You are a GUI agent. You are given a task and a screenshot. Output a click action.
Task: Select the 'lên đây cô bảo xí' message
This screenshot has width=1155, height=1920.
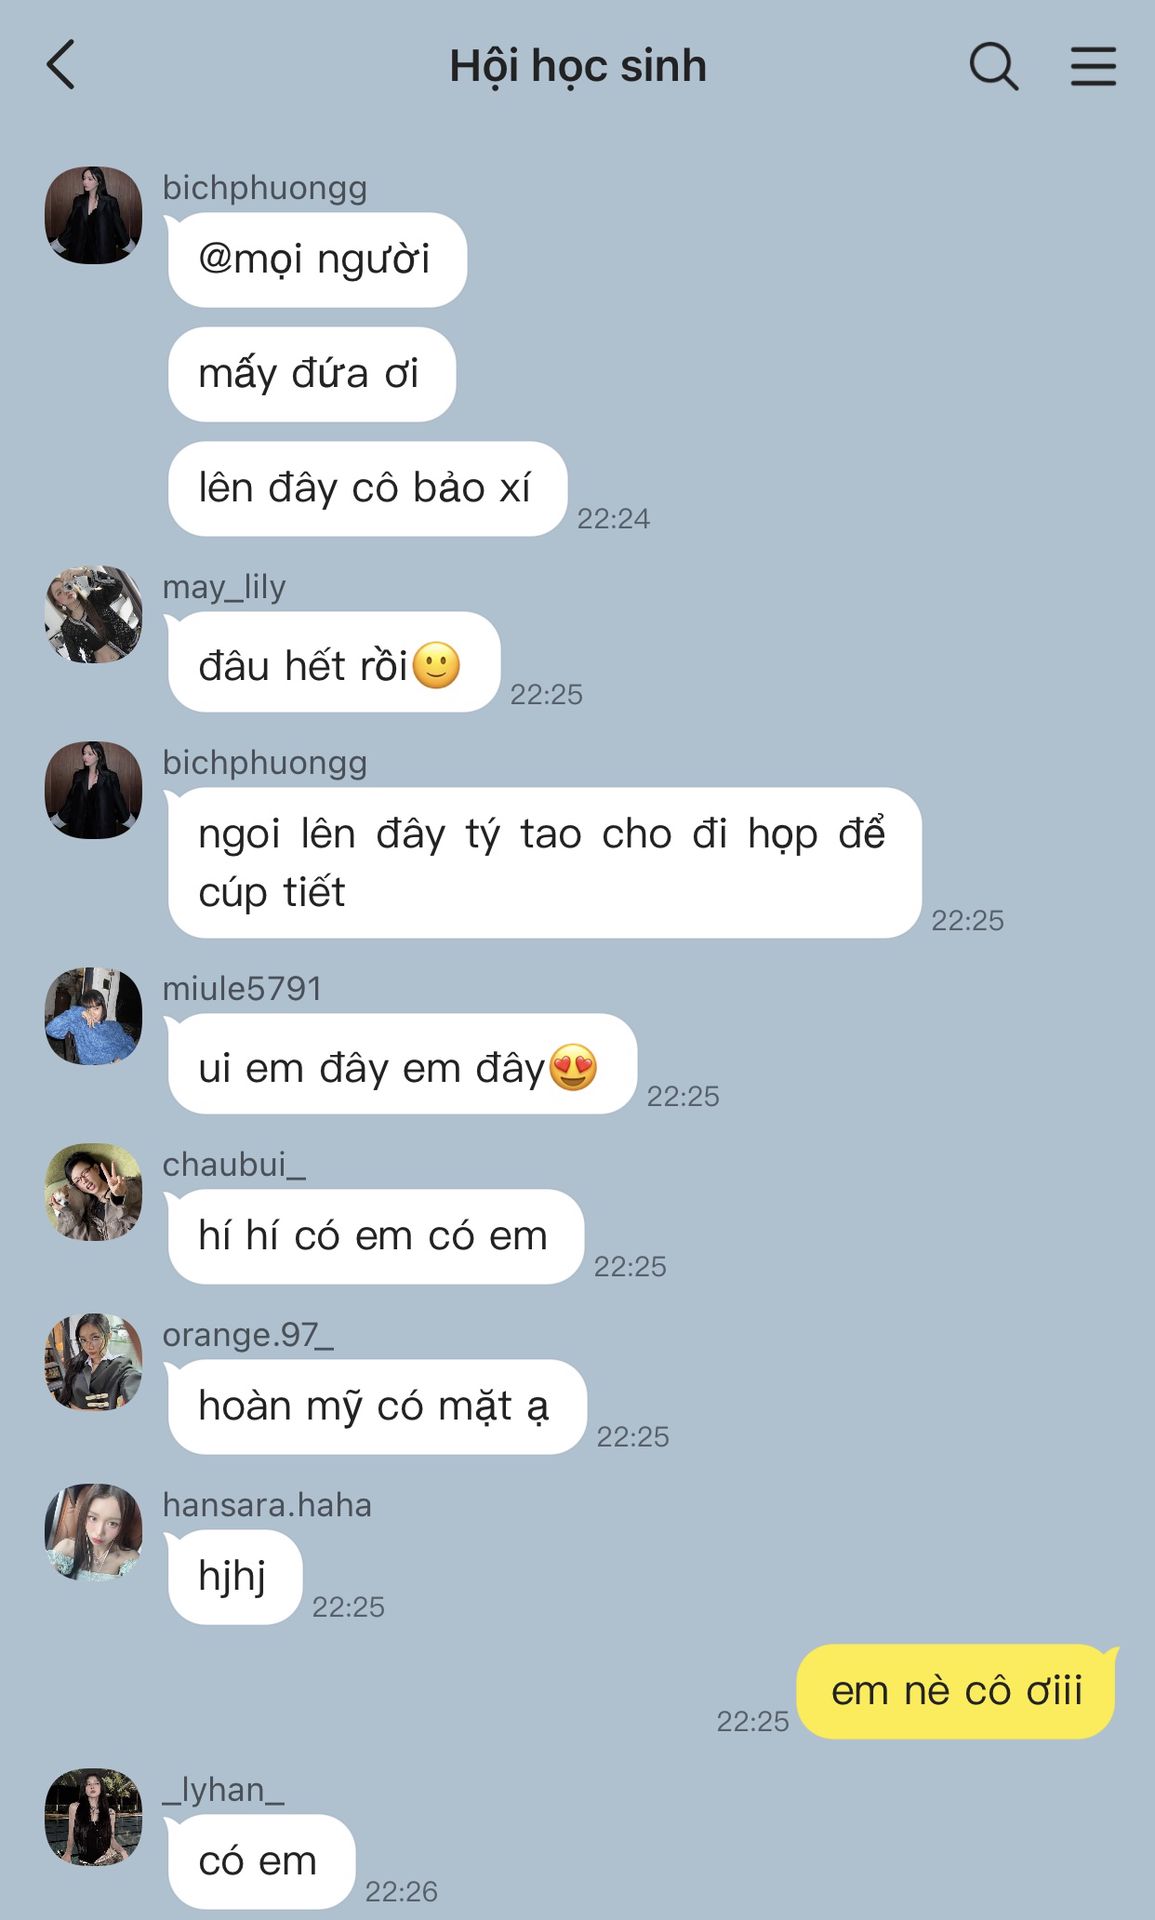367,489
